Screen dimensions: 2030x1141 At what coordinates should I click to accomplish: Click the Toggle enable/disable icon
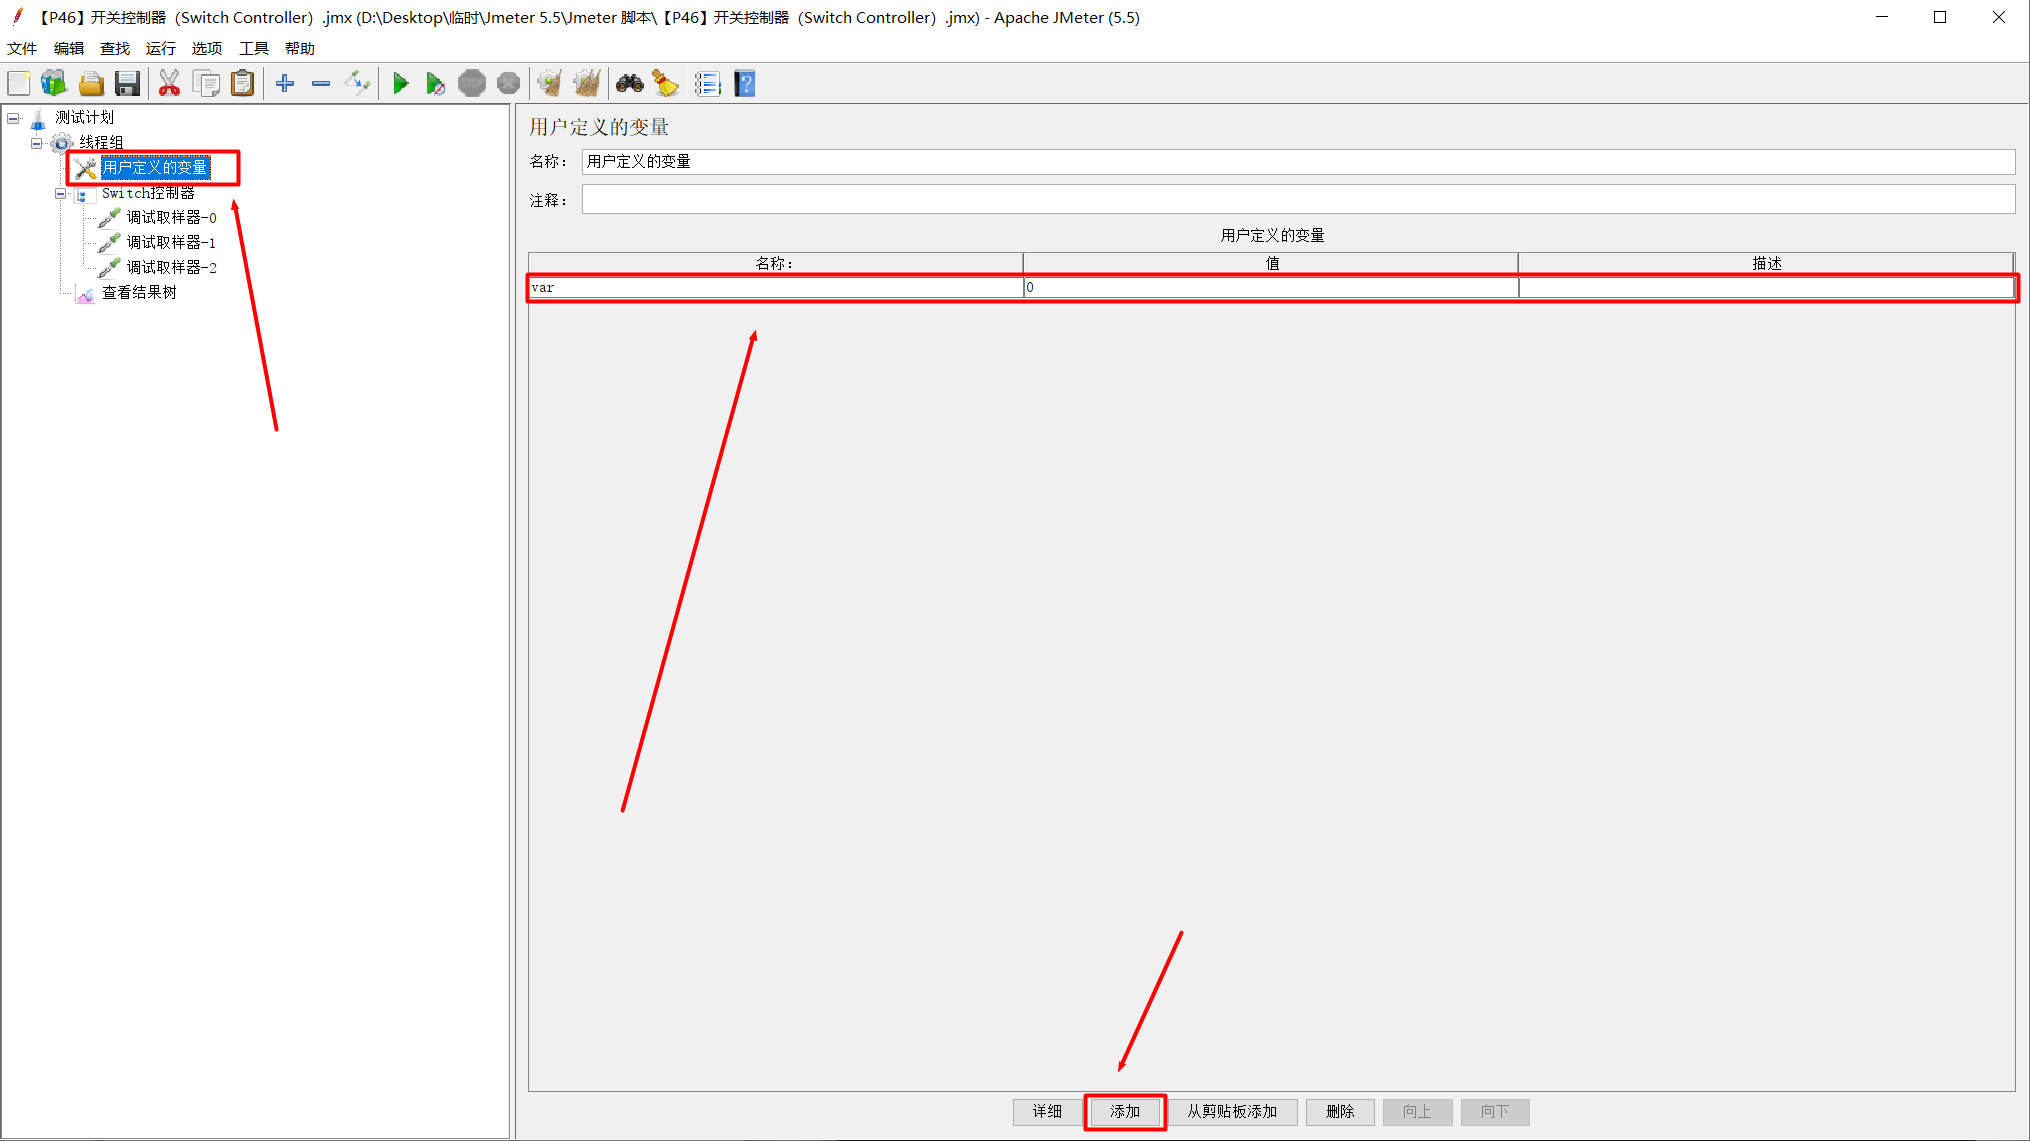click(x=357, y=84)
